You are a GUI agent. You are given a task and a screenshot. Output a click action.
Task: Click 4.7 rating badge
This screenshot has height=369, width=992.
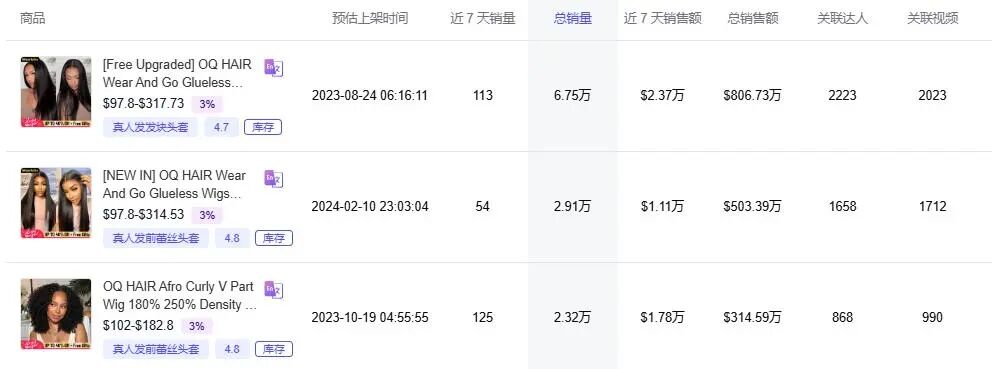pos(221,127)
